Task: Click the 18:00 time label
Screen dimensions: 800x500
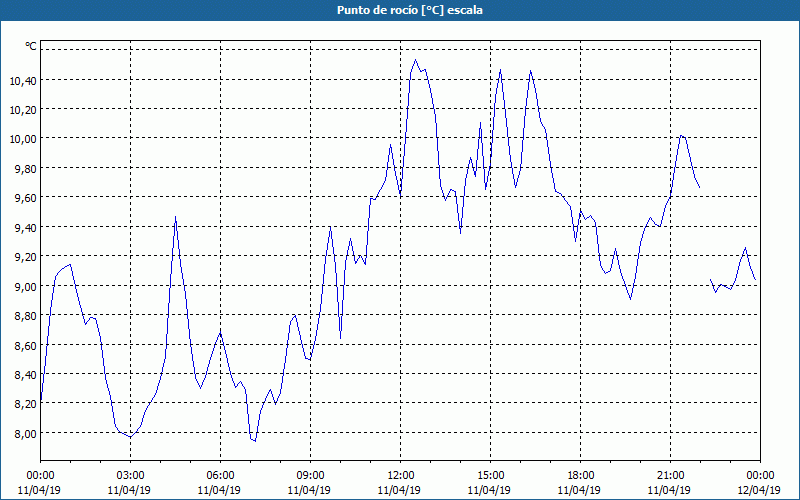Action: pos(581,476)
